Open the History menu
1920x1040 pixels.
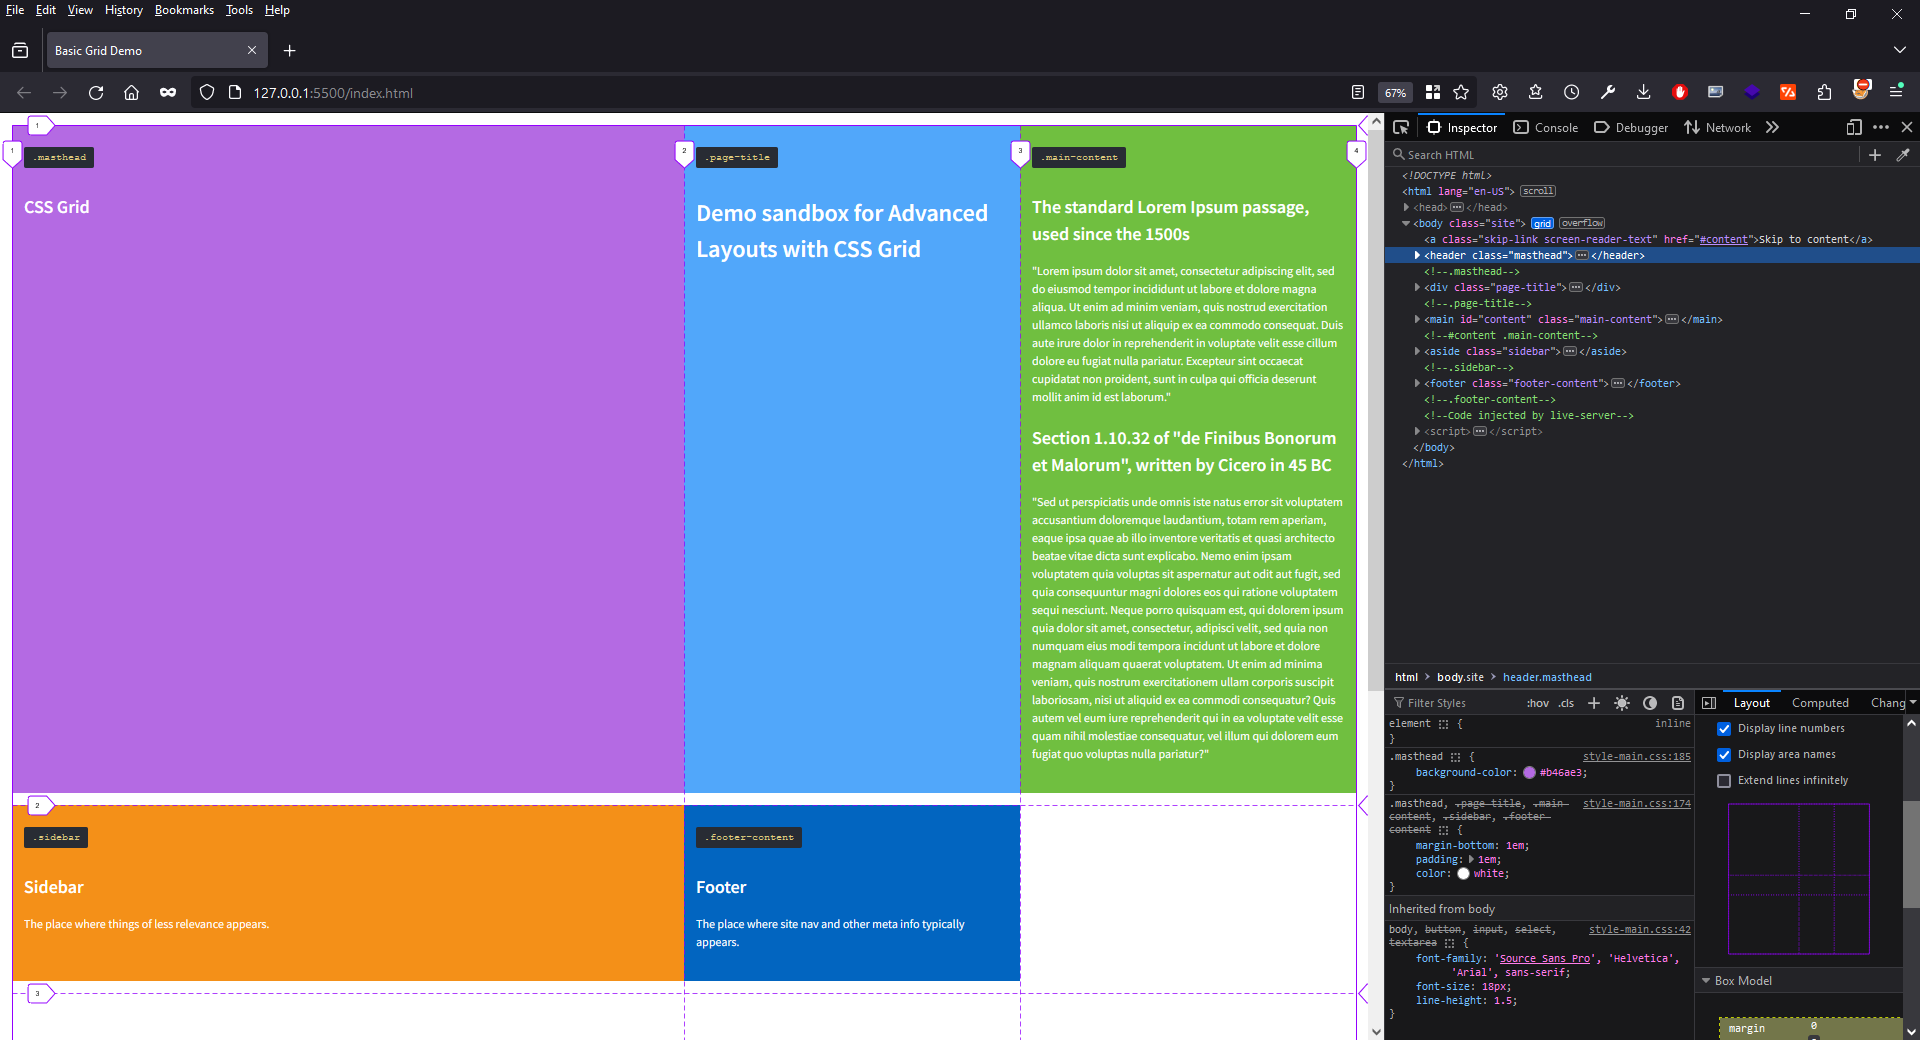(124, 10)
